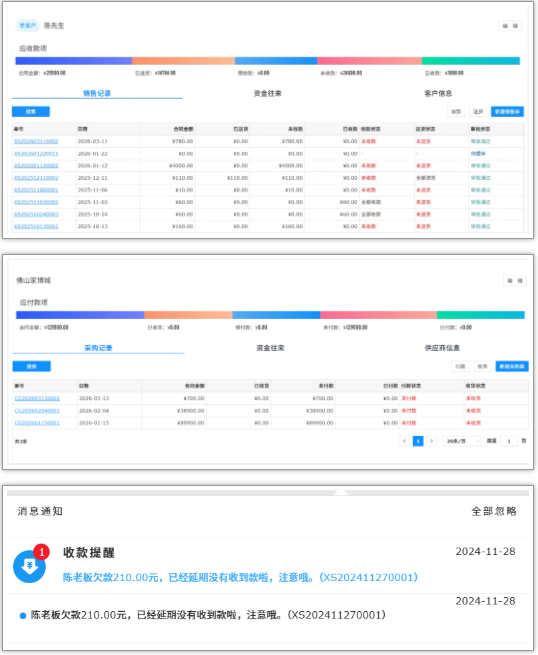Image resolution: width=538 pixels, height=655 pixels.
Task: Click the 消息通知 heading
Action: [x=40, y=511]
